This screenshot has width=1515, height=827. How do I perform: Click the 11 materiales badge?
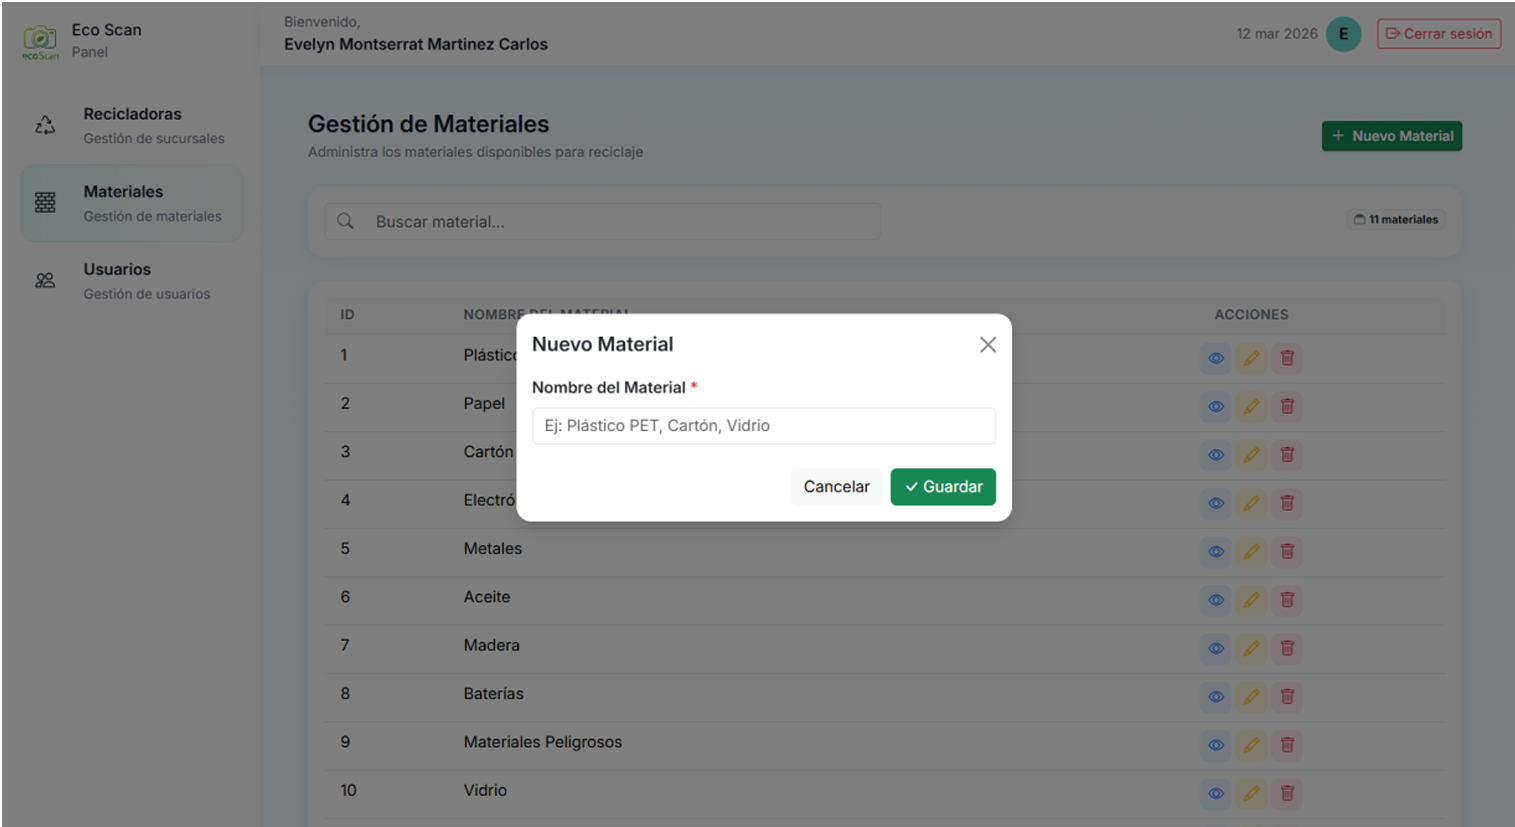[x=1396, y=219]
